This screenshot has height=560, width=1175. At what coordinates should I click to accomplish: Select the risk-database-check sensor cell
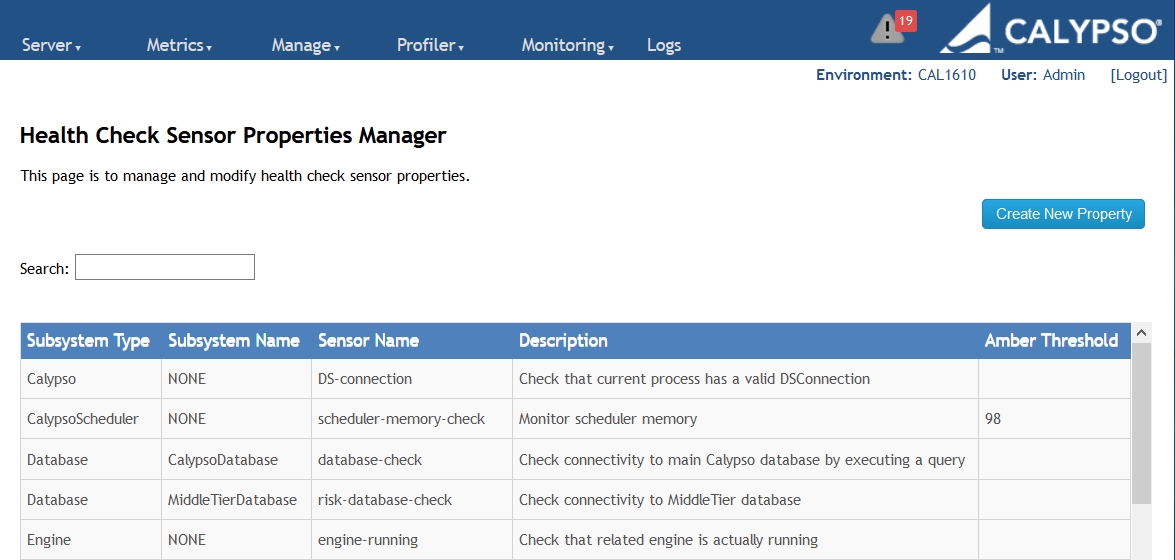coord(412,499)
